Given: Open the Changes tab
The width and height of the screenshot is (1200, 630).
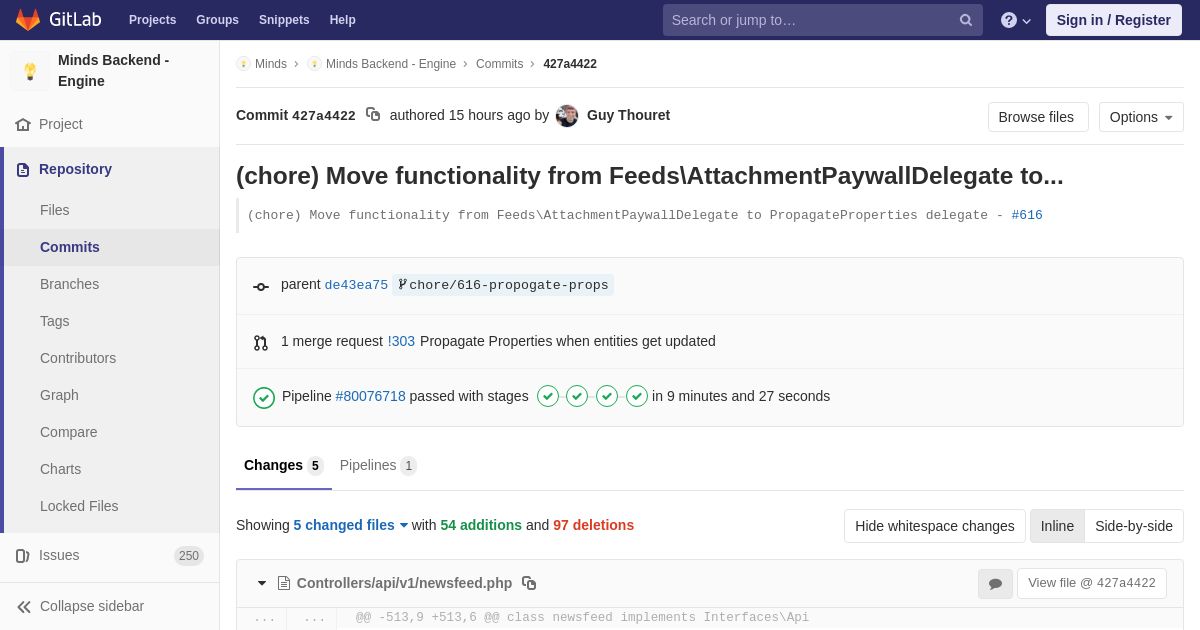Looking at the screenshot, I should click(284, 466).
